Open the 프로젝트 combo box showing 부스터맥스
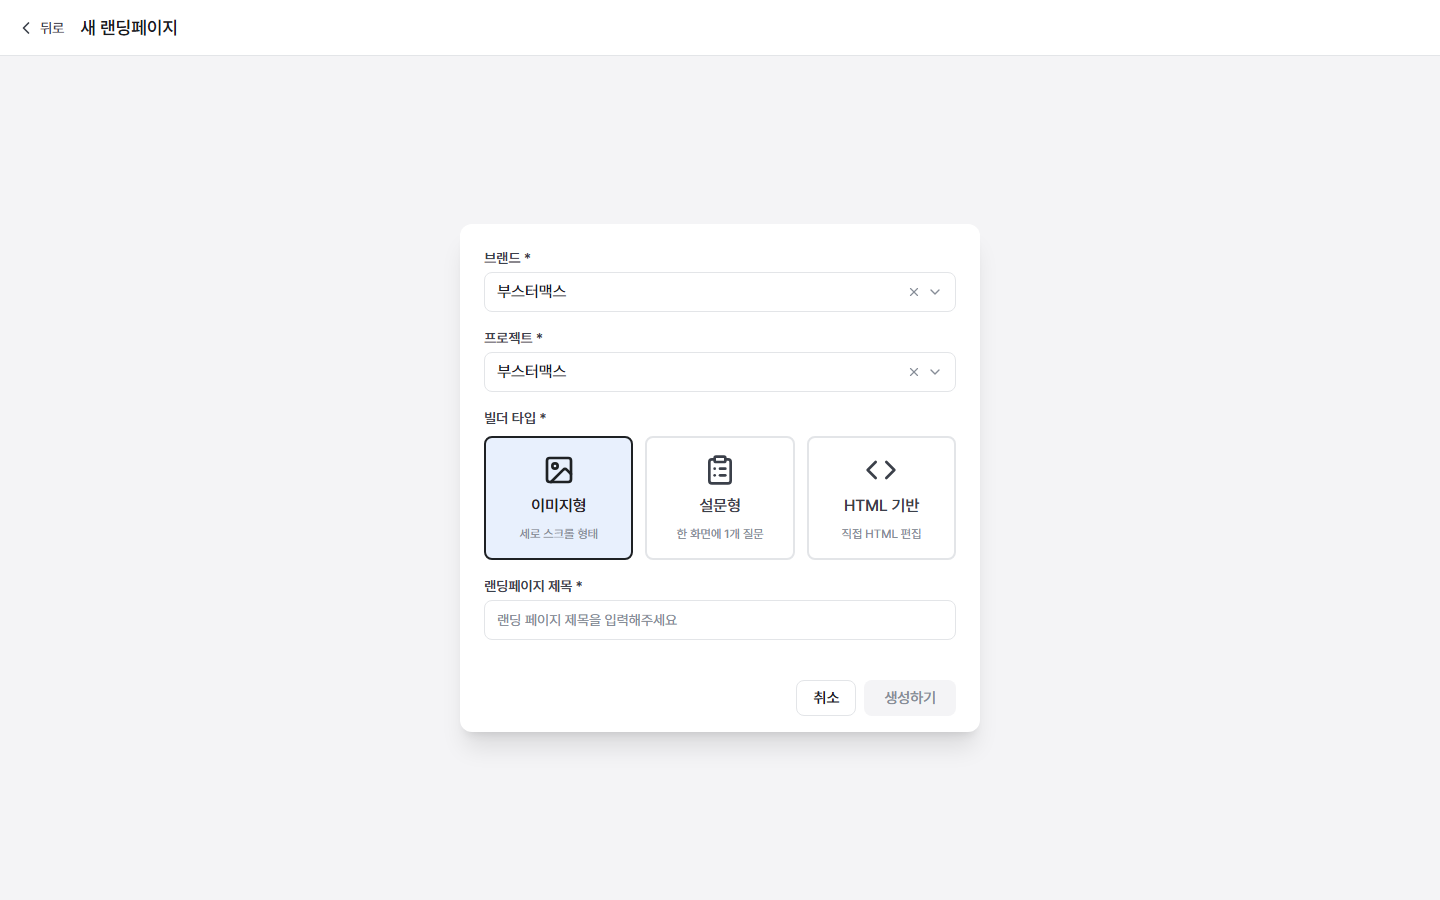Image resolution: width=1440 pixels, height=900 pixels. point(720,372)
